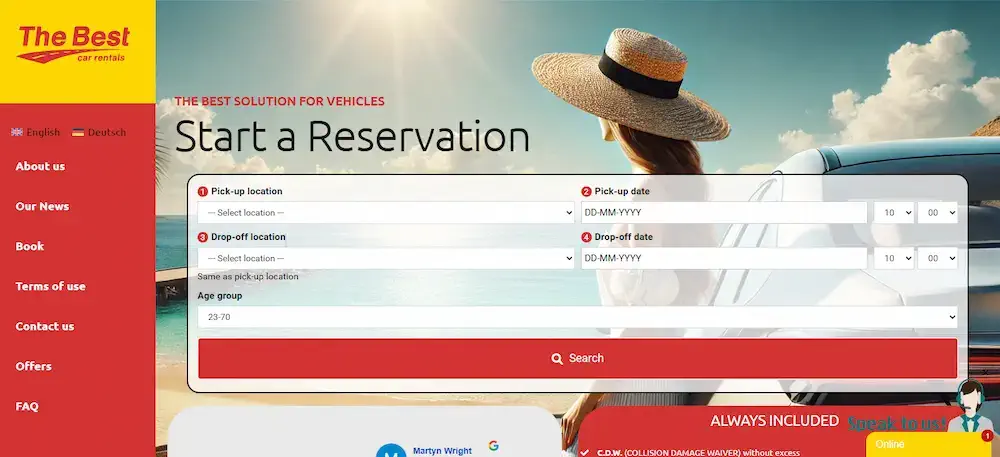Expand the Drop-off location dropdown
1000x457 pixels.
pos(386,258)
